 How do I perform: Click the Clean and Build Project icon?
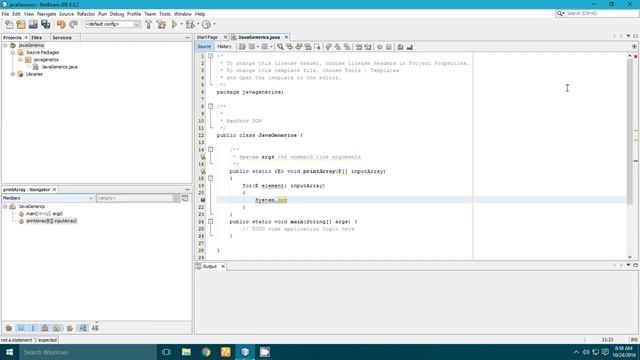pyautogui.click(x=162, y=24)
